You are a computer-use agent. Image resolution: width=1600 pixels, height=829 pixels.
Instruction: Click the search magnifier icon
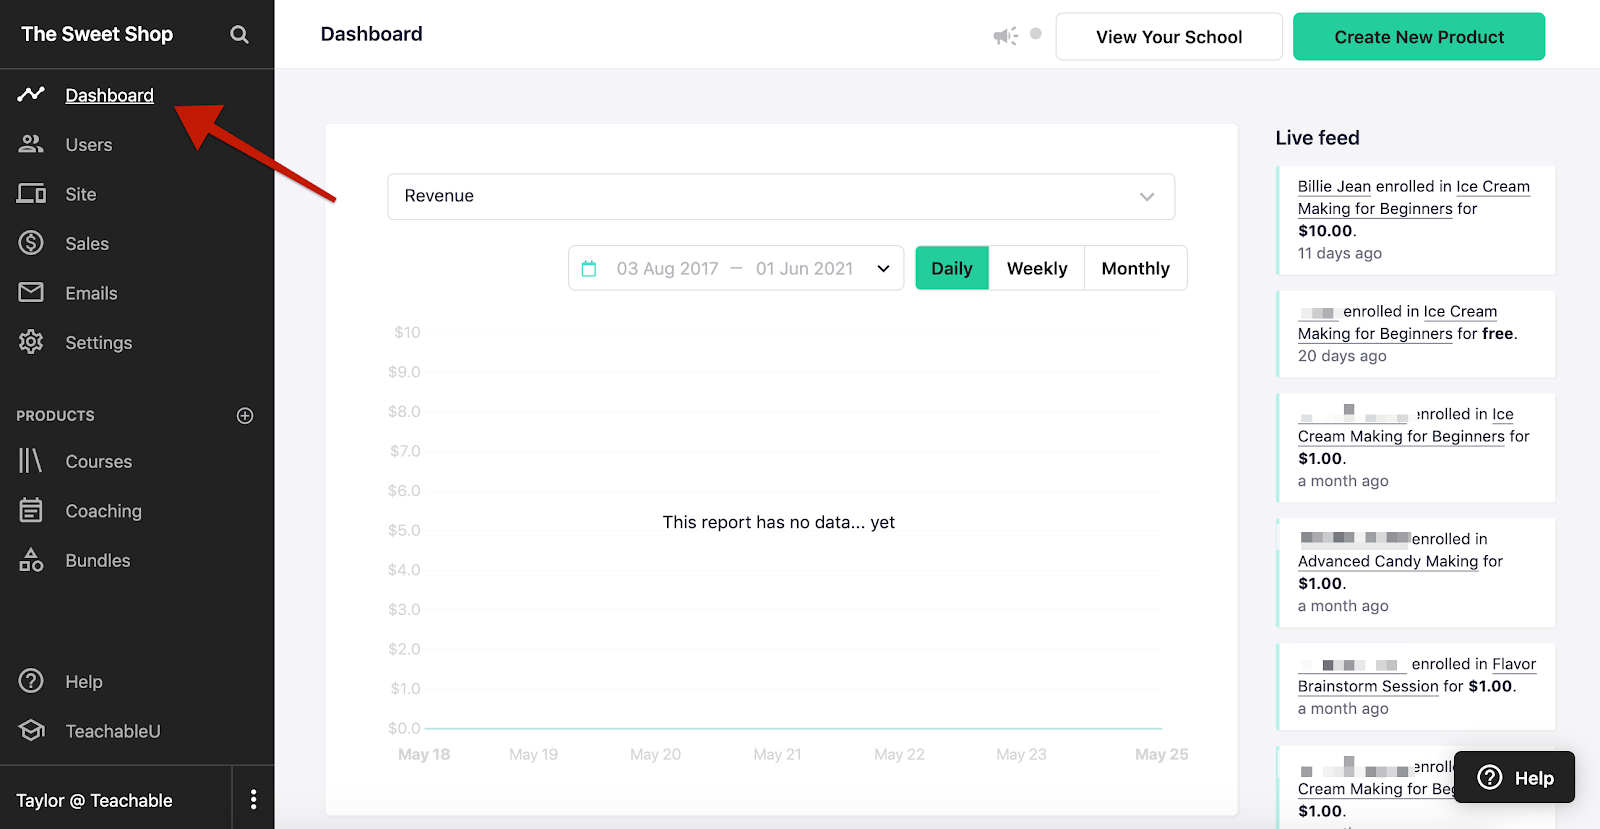point(239,35)
